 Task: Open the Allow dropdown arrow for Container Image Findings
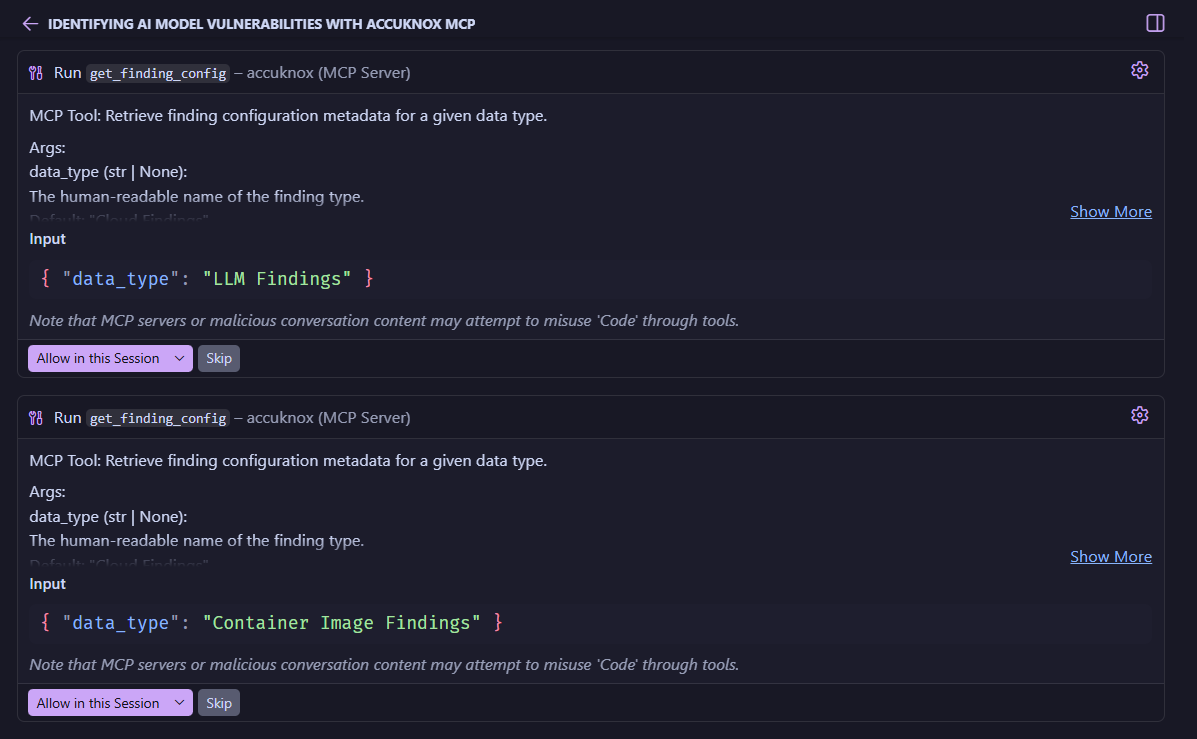[x=180, y=704]
